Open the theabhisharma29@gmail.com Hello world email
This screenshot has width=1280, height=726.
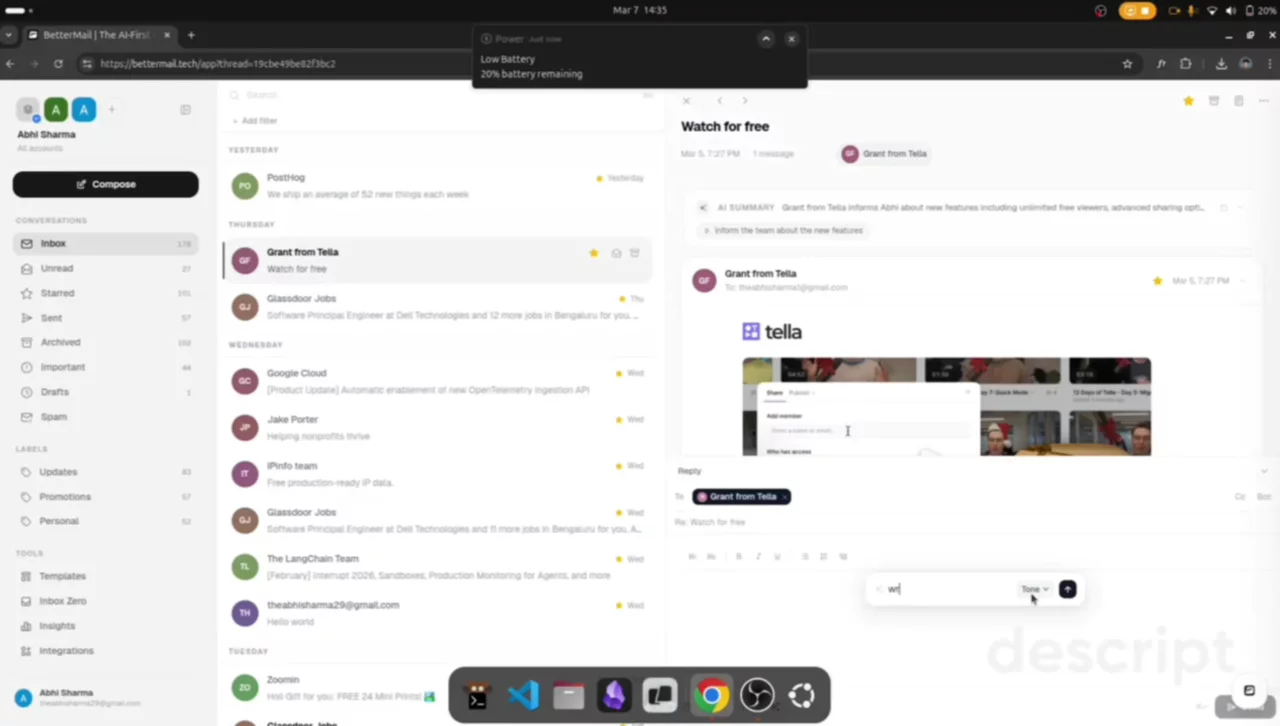[438, 613]
